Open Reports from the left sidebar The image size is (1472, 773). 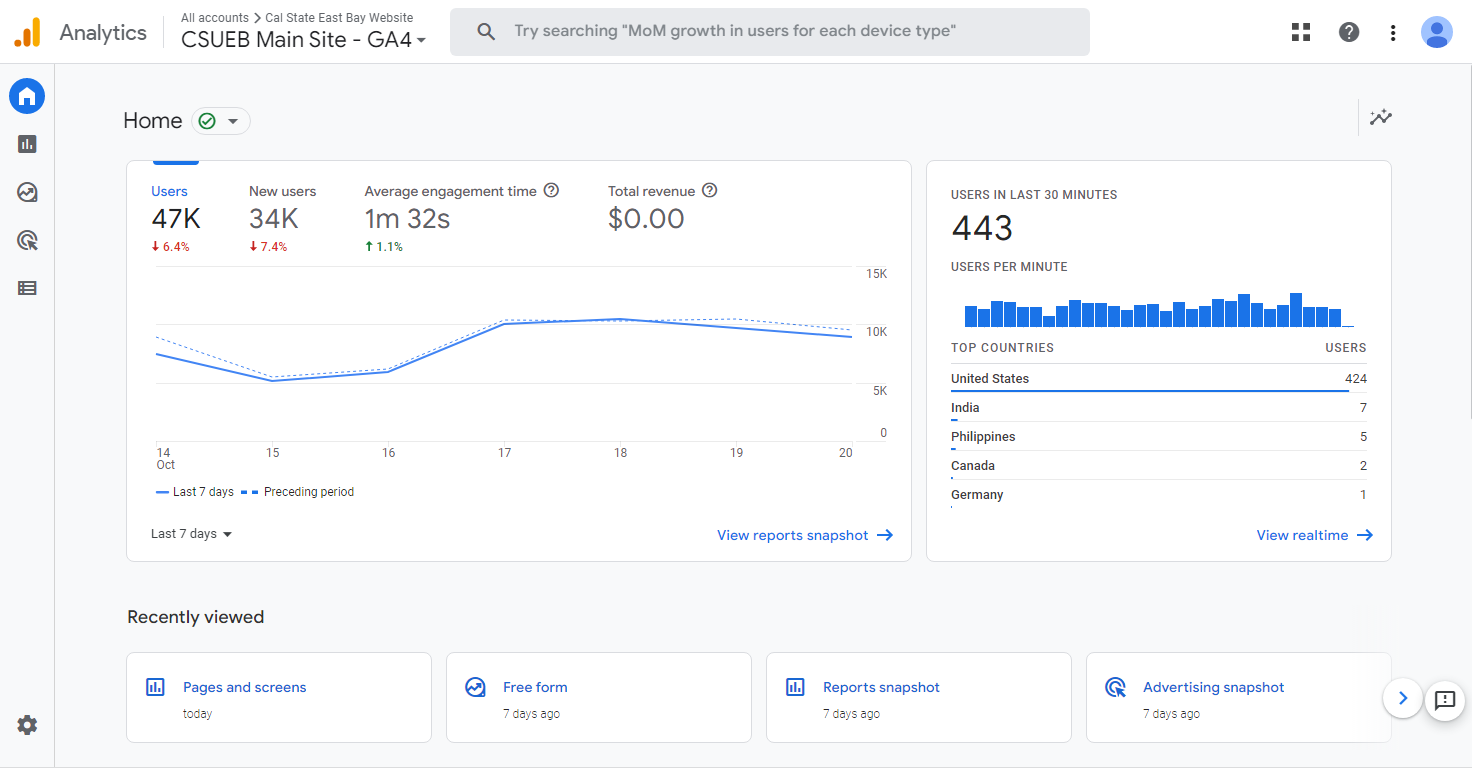27,144
